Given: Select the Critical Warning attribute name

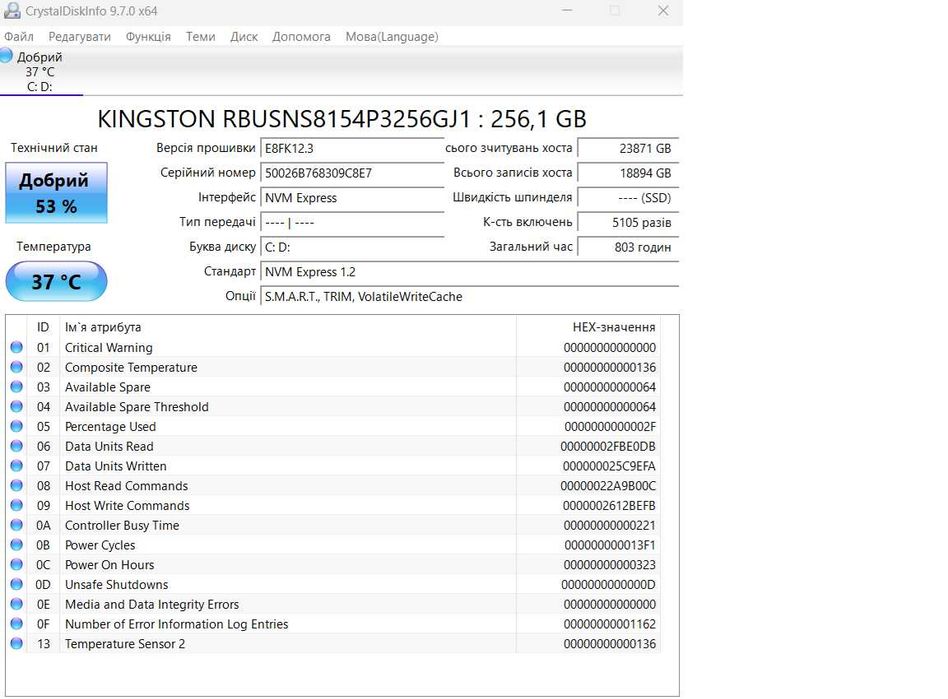Looking at the screenshot, I should (109, 348).
